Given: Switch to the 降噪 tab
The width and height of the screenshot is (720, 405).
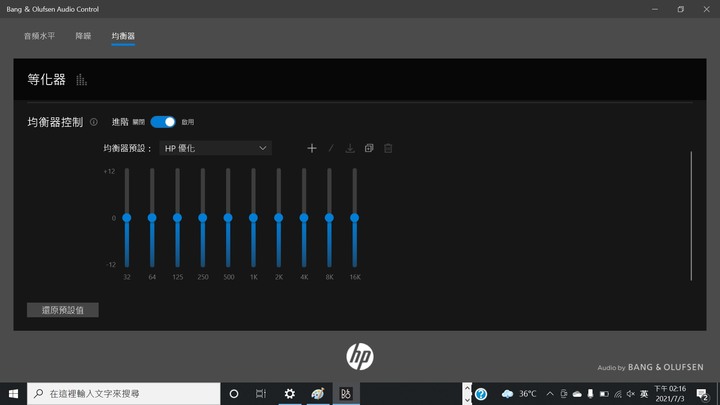Looking at the screenshot, I should [x=83, y=36].
